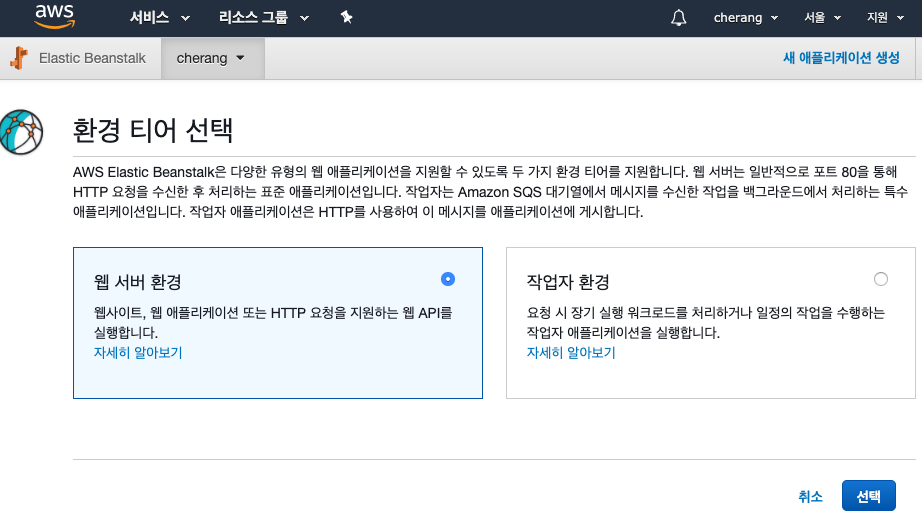Open 자세히 알아보기 under 웹 서버 환경
The width and height of the screenshot is (922, 531).
138,353
